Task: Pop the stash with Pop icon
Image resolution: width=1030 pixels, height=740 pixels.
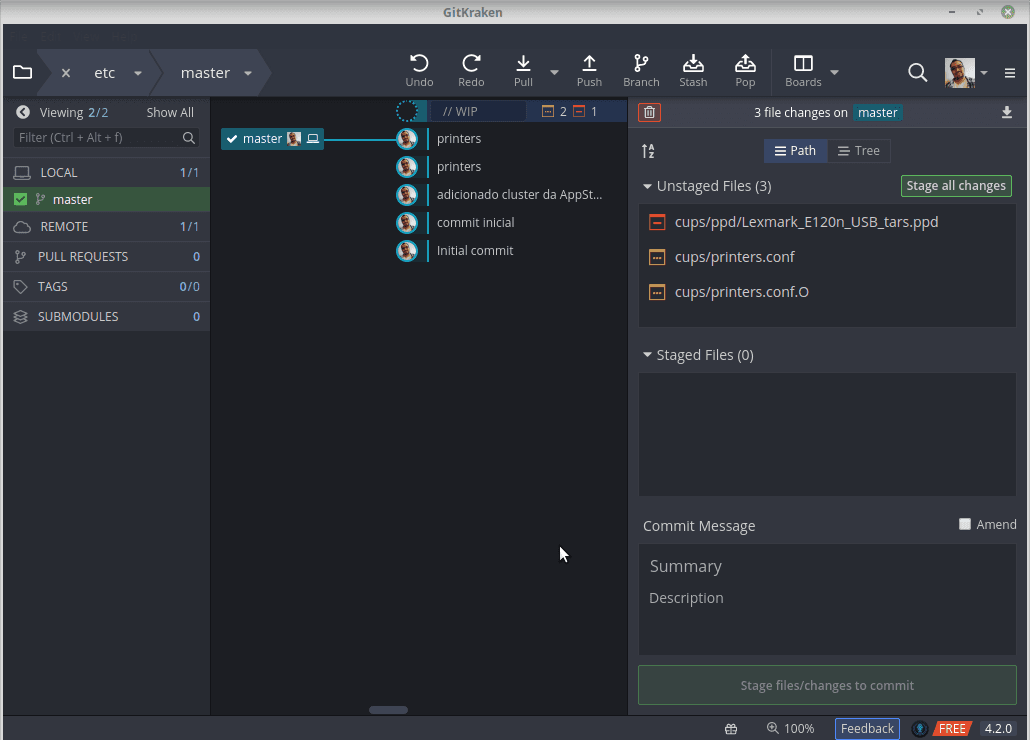Action: click(745, 64)
